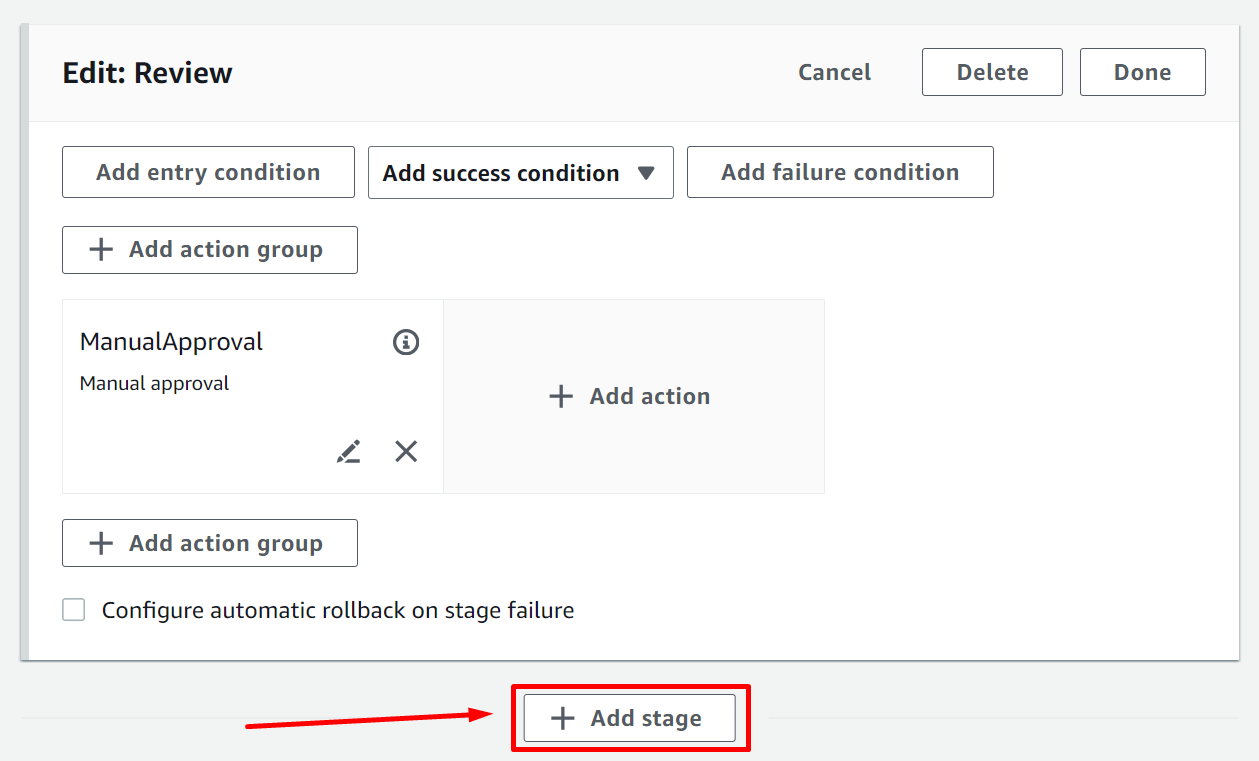Click plus icon of the upper Add action group
1259x761 pixels.
pyautogui.click(x=101, y=250)
